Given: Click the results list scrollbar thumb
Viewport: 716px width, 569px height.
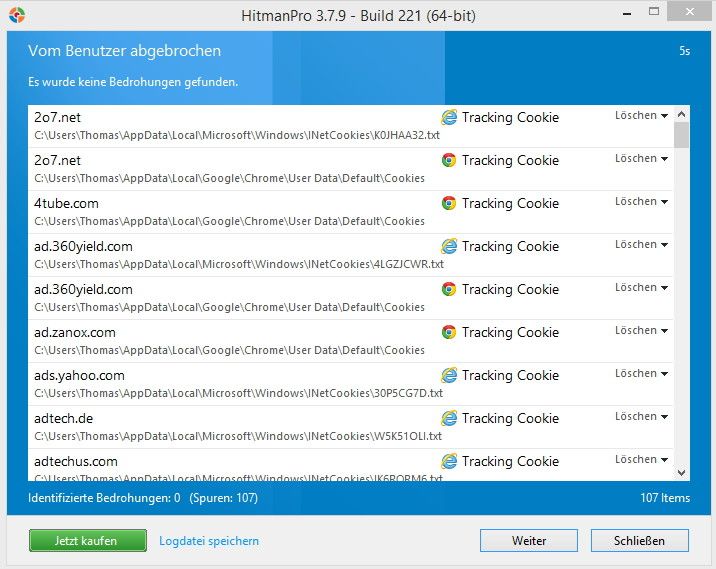Looking at the screenshot, I should (681, 135).
